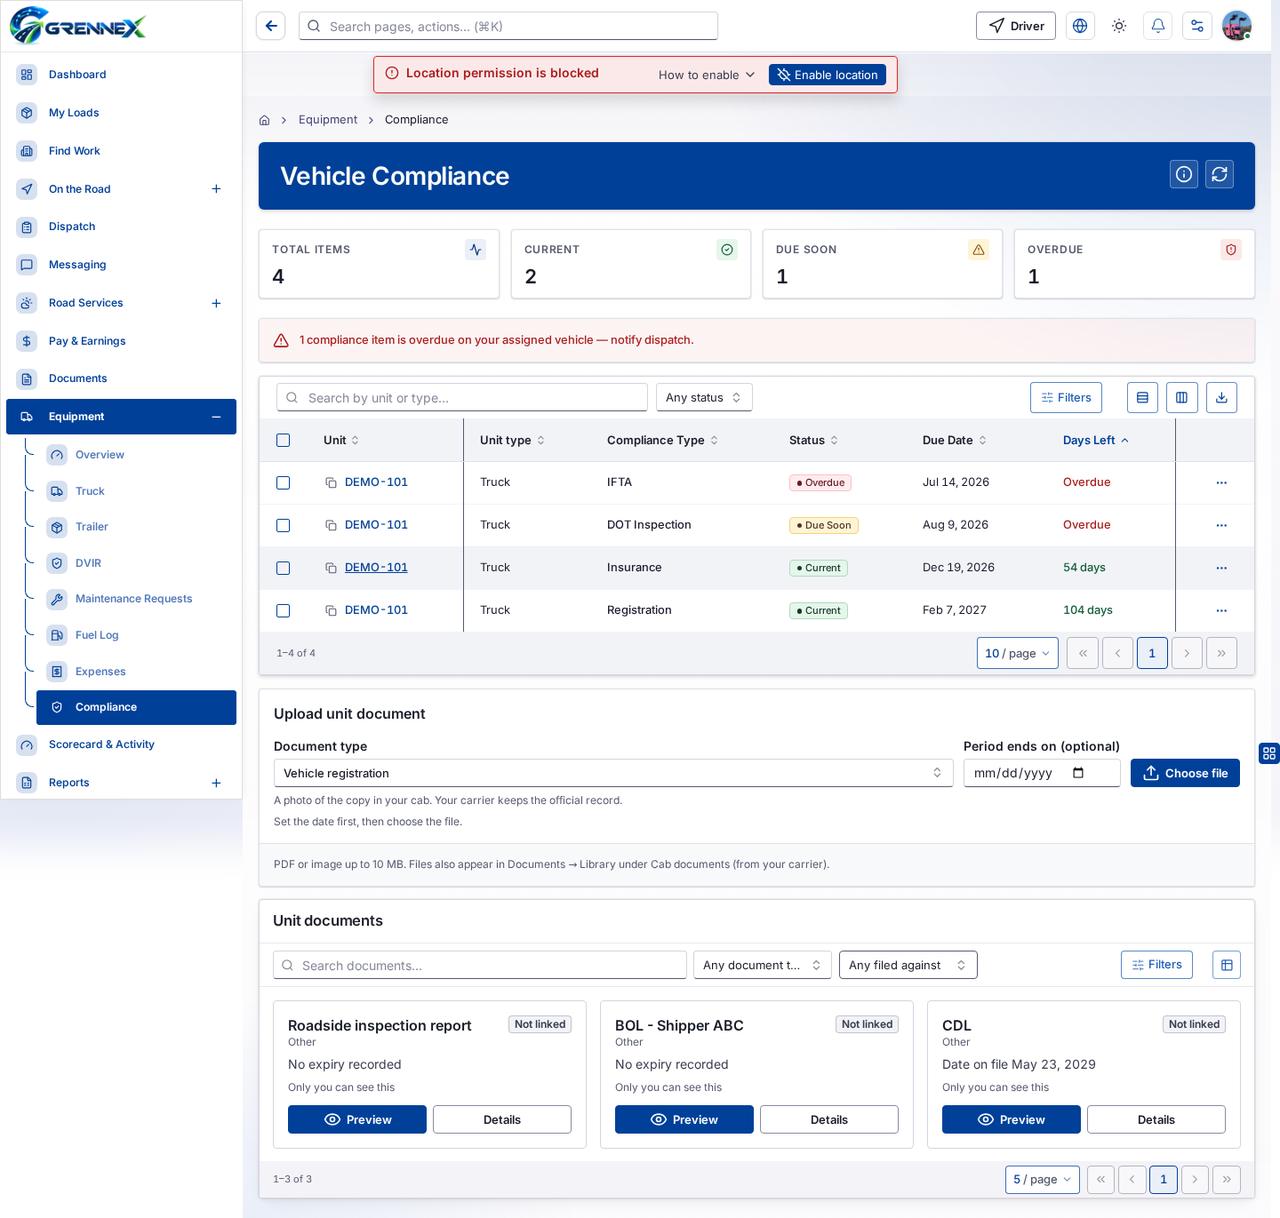1280x1218 pixels.
Task: Check the IFTA row checkbox
Action: (283, 483)
